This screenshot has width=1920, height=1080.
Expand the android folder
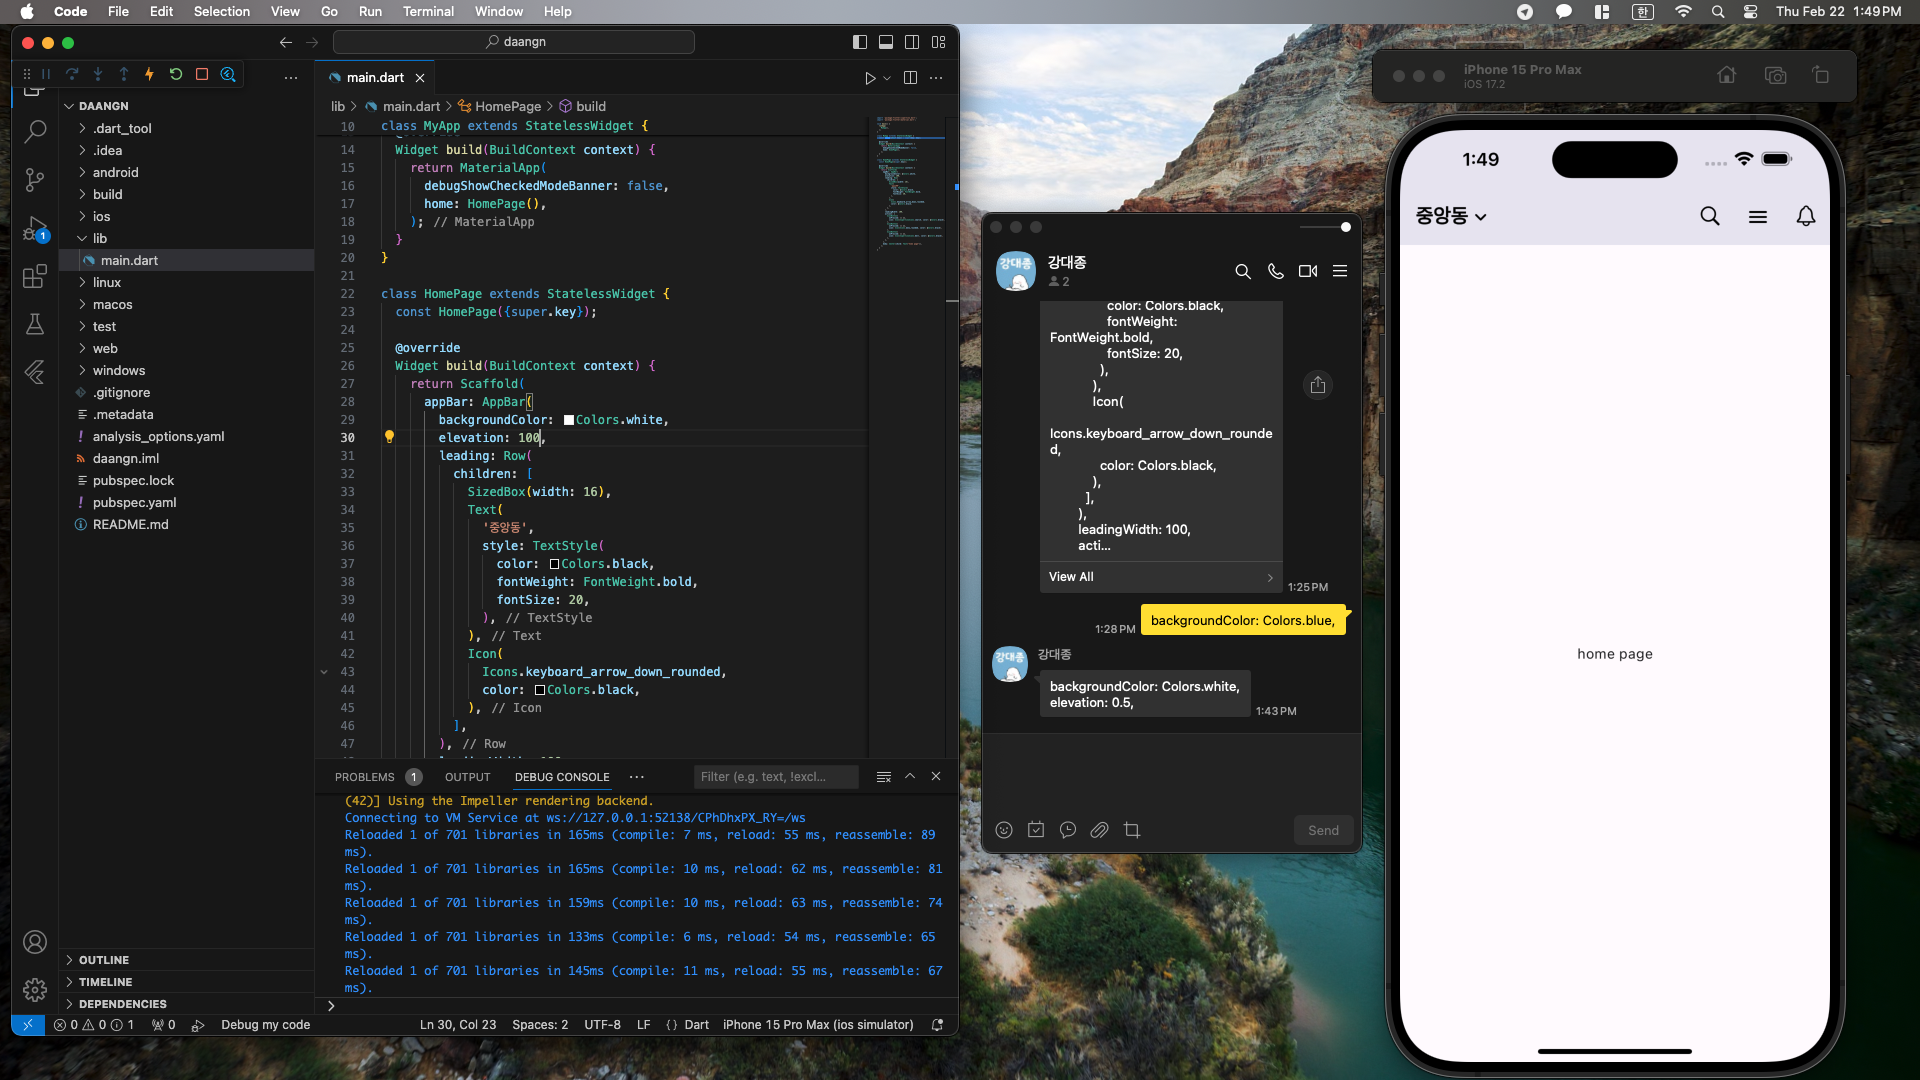pos(115,172)
